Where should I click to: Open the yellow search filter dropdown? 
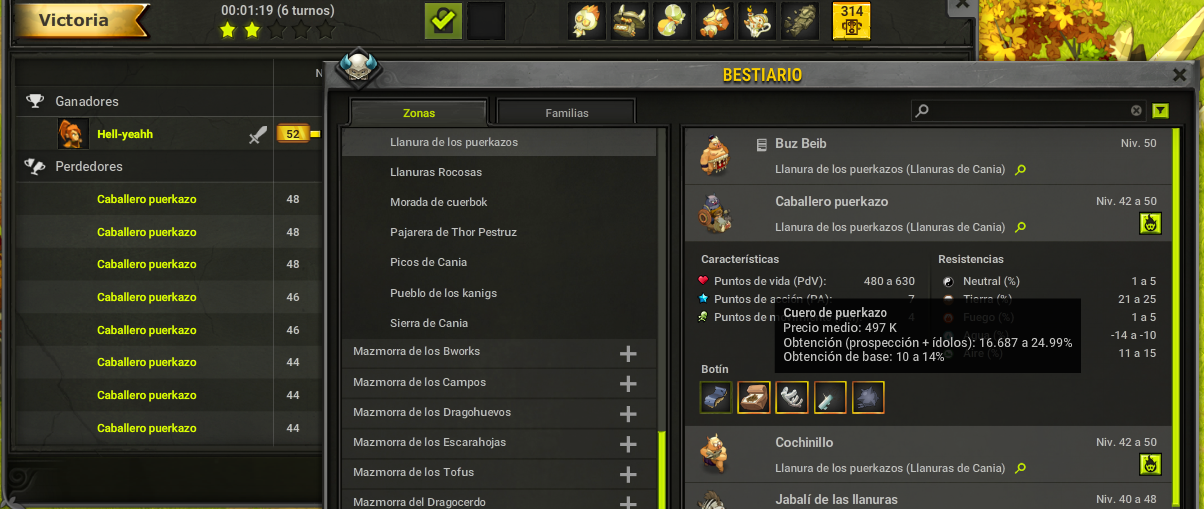pyautogui.click(x=1160, y=111)
